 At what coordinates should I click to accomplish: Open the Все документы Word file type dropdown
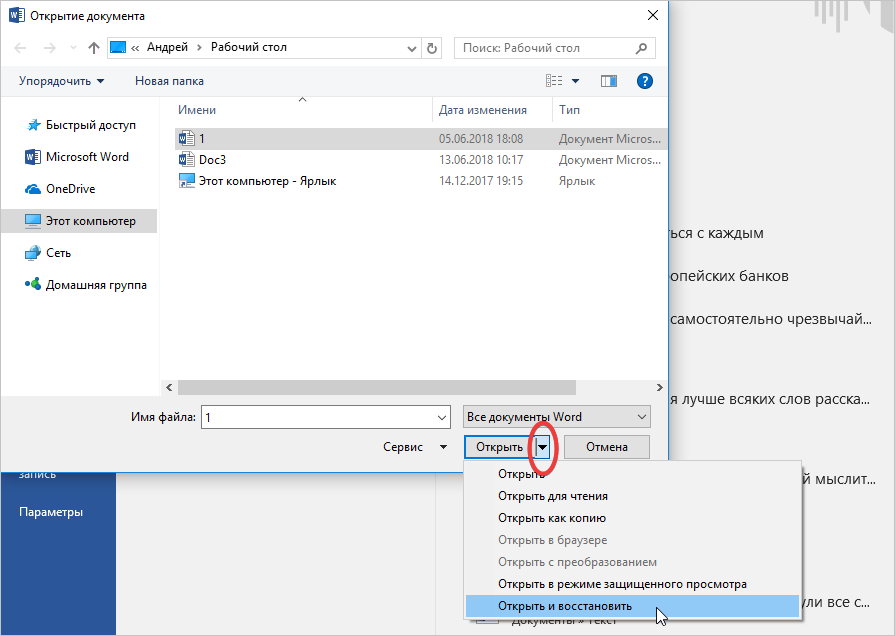click(556, 417)
